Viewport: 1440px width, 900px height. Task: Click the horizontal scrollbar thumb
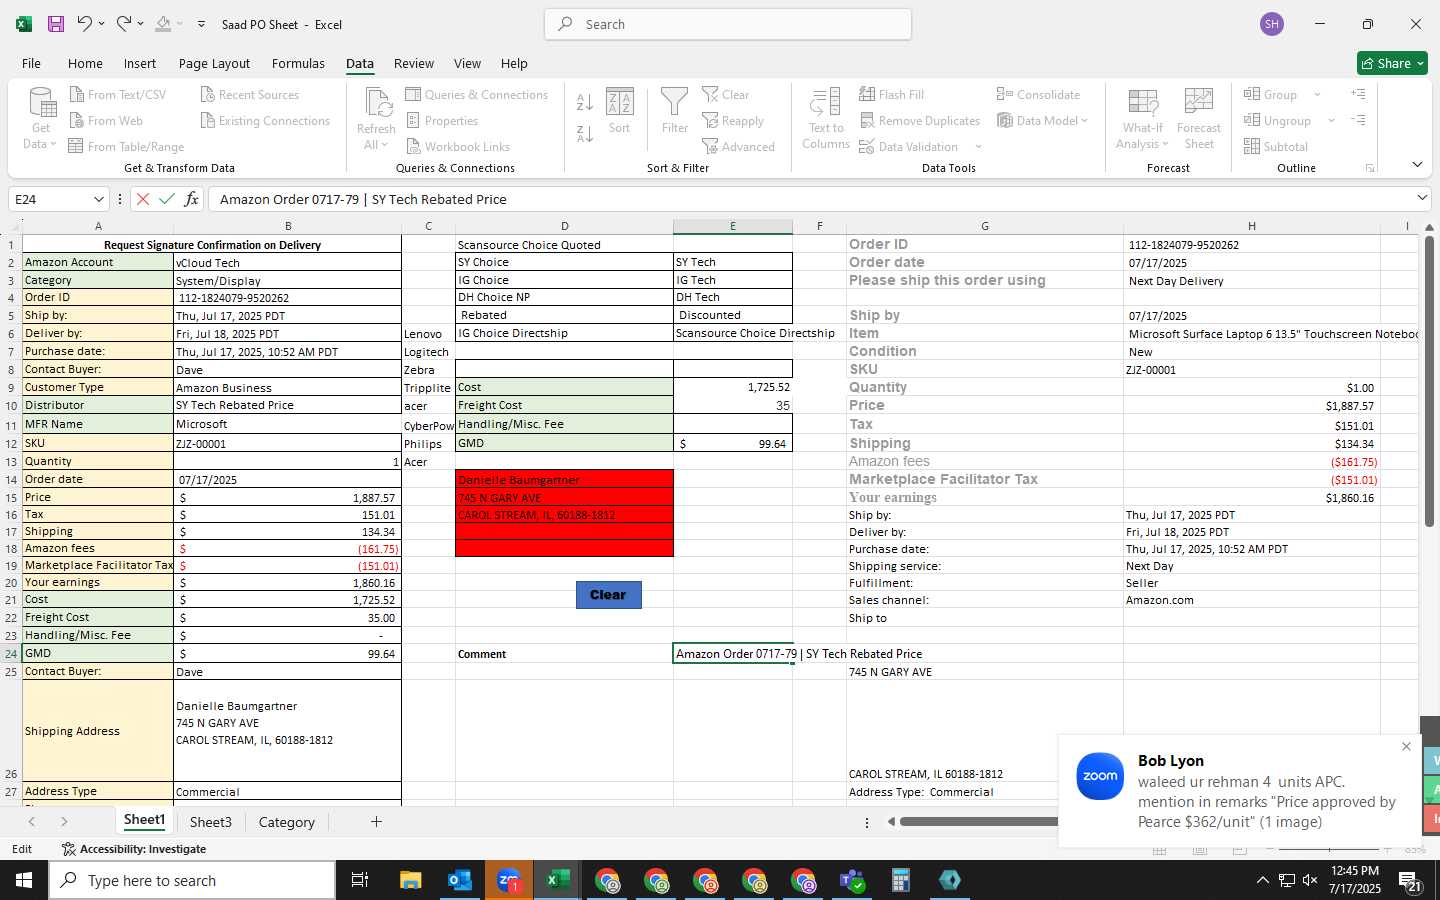[x=979, y=822]
